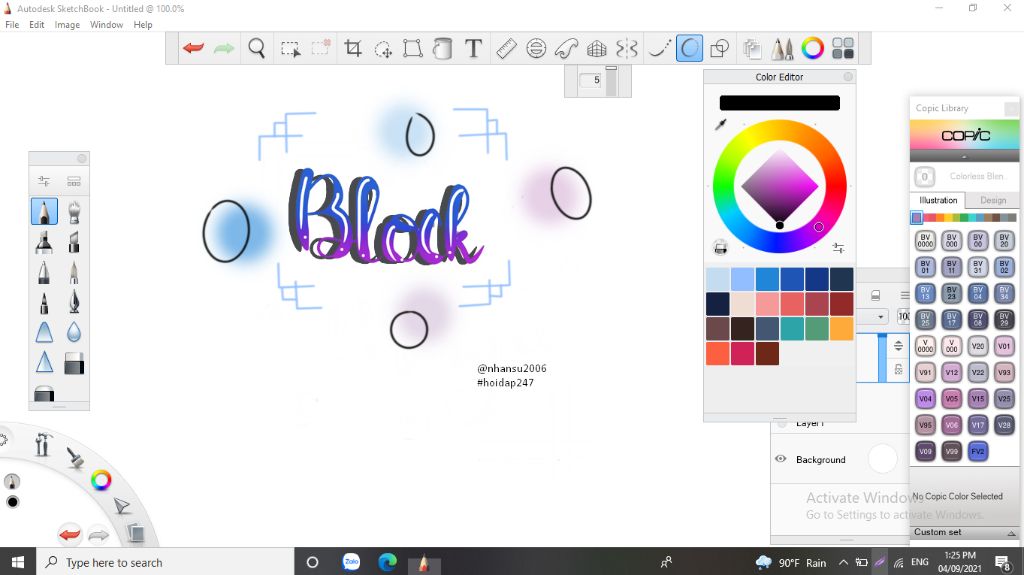
Task: Open the Brush Palette from toolbar
Action: 782,48
